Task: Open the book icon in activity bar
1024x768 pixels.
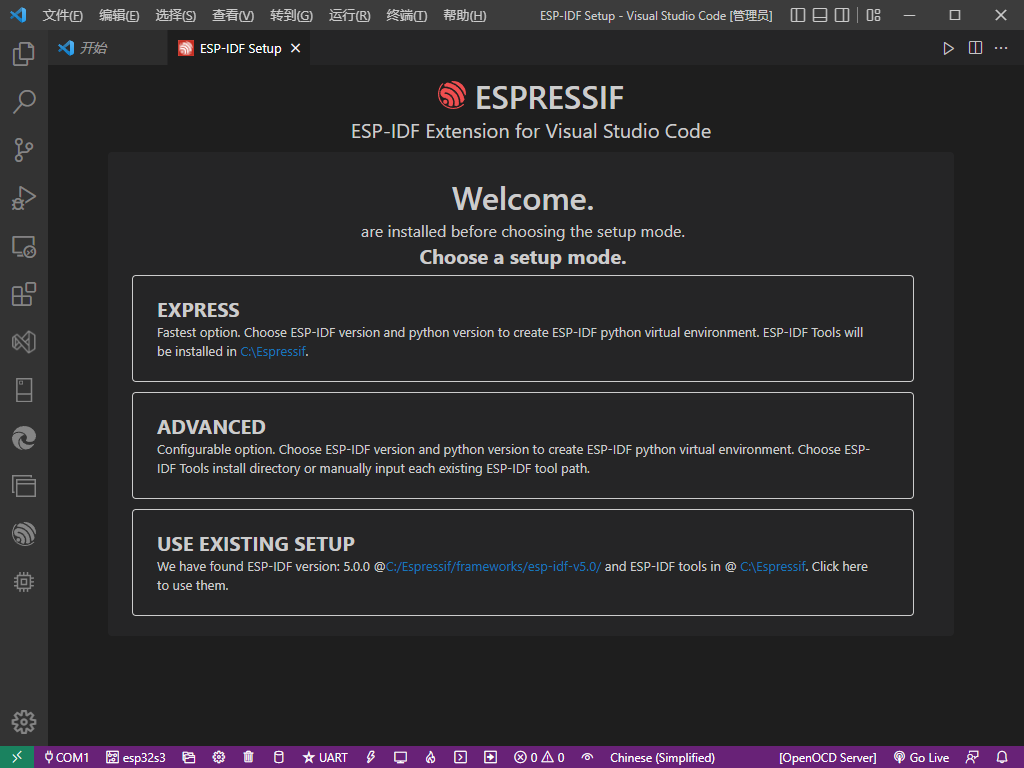Action: [x=24, y=390]
